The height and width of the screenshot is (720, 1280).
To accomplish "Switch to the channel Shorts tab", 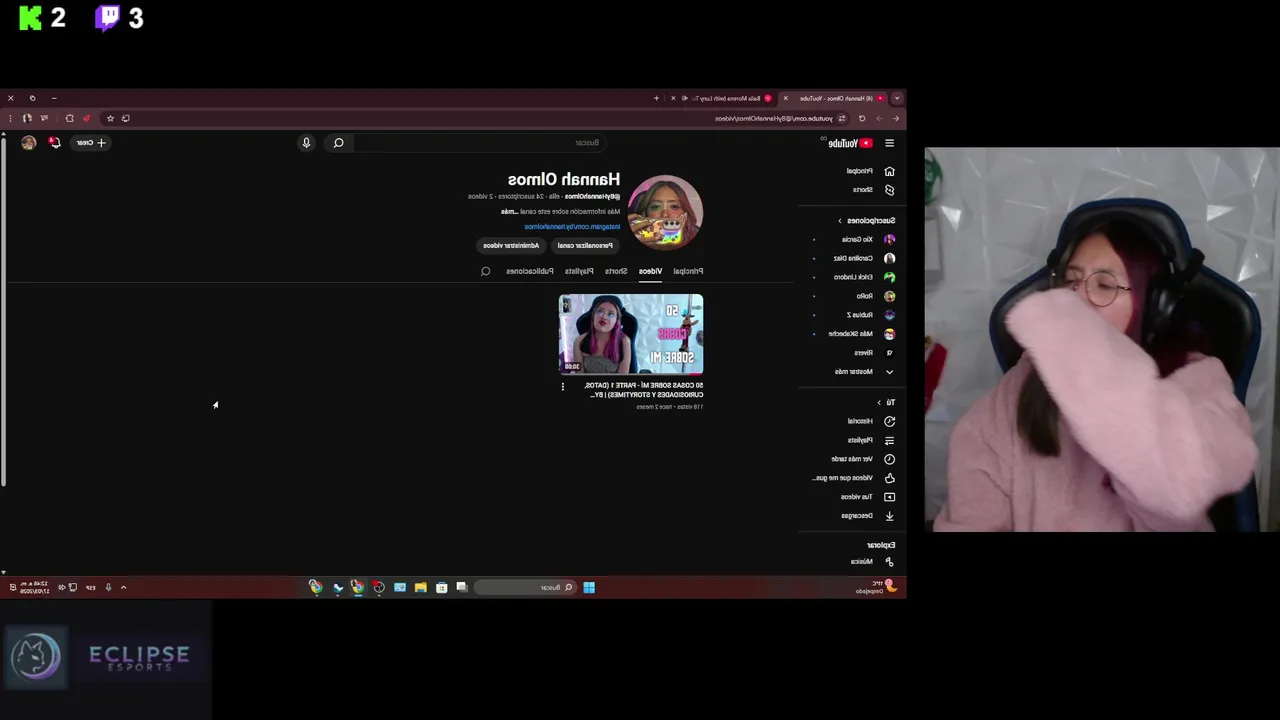I will tap(616, 271).
